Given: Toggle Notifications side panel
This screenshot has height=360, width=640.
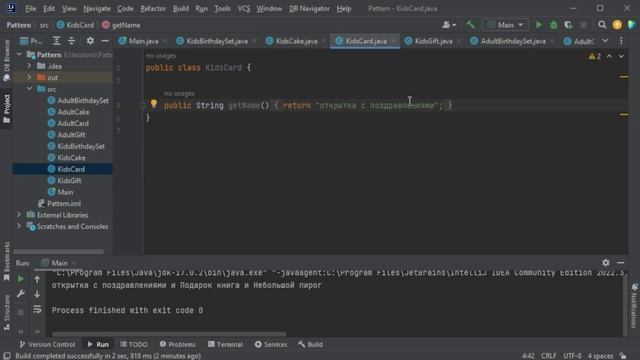Looking at the screenshot, I should 634,306.
